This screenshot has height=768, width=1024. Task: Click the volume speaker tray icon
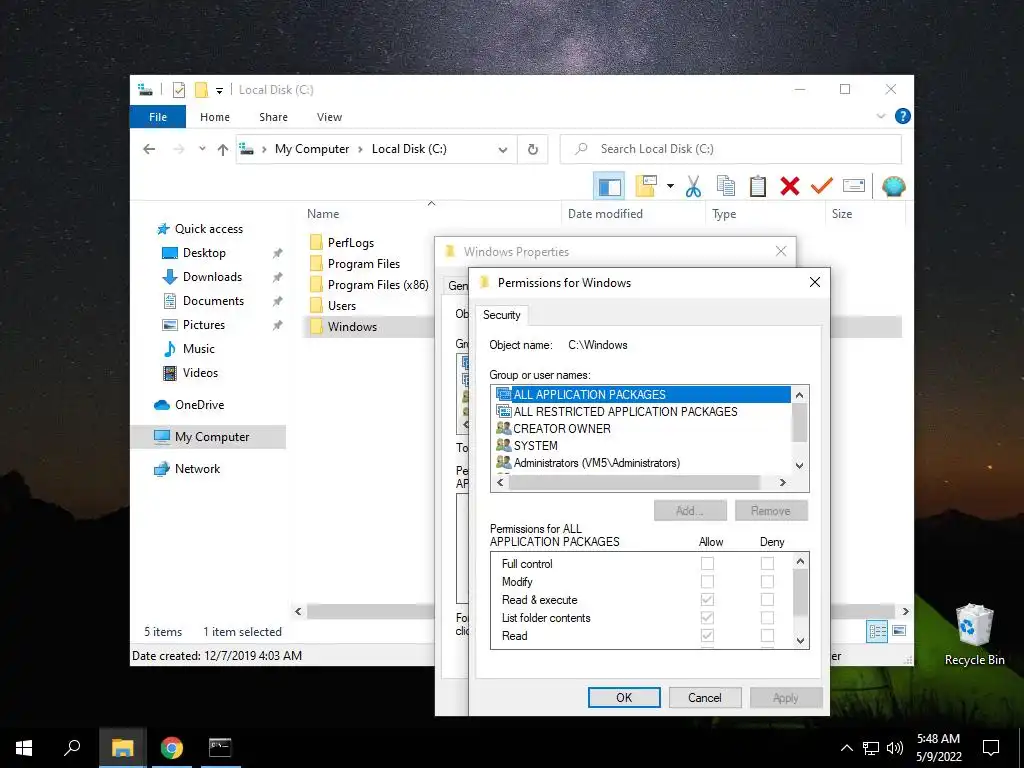(895, 748)
